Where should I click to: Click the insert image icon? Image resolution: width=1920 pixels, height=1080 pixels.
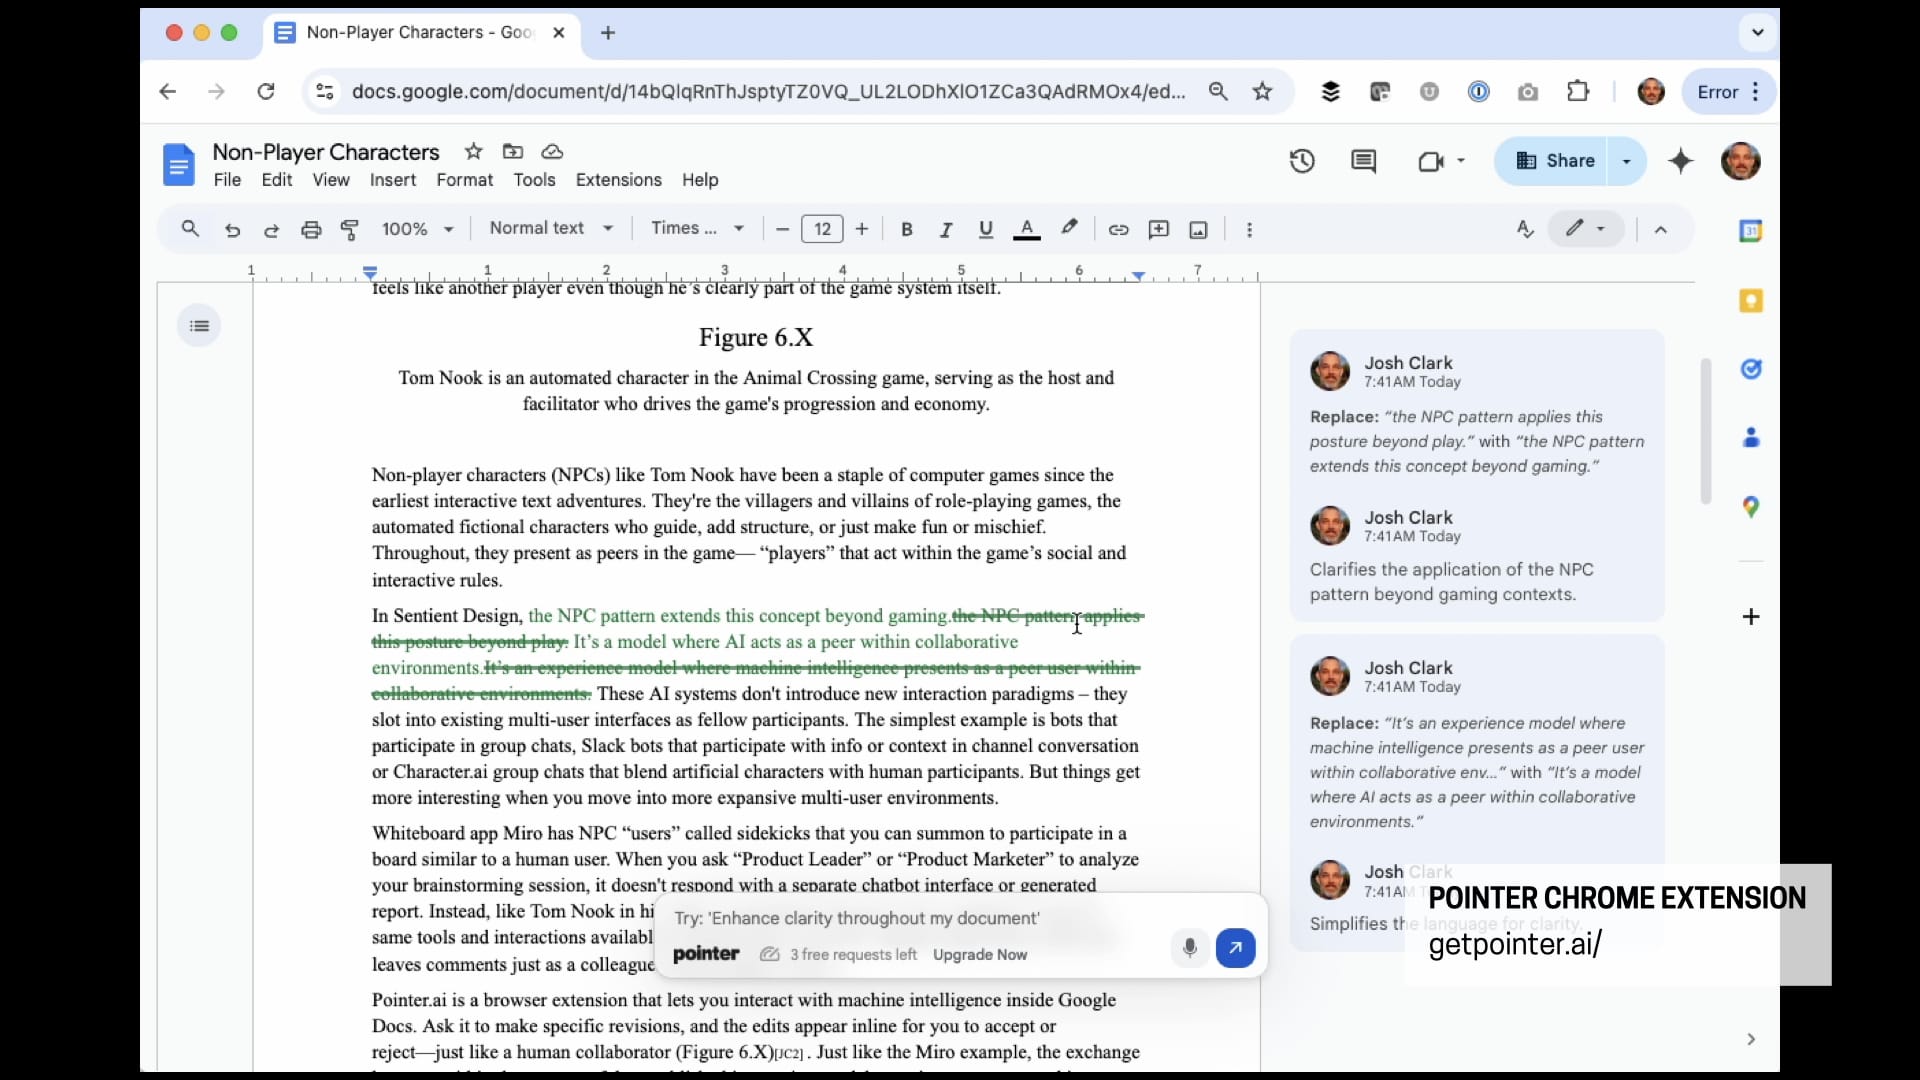[x=1198, y=230]
